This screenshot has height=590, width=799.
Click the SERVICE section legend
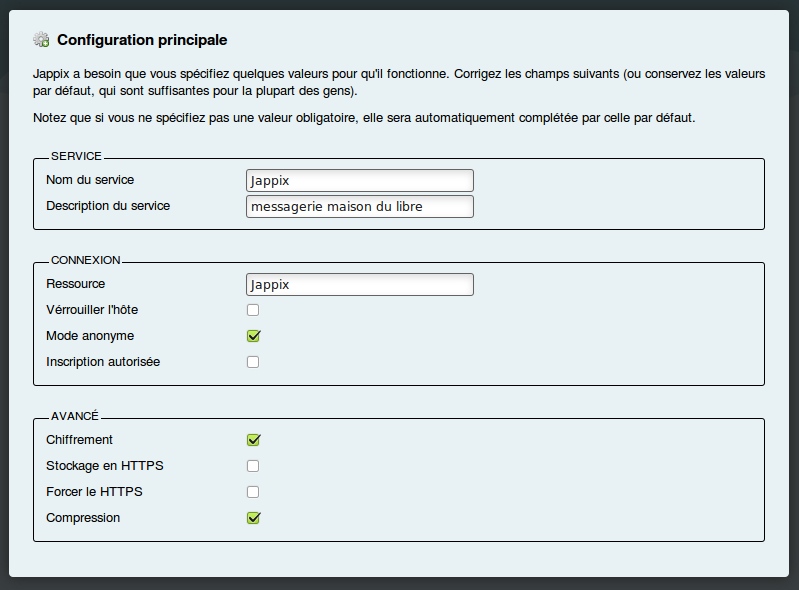(76, 156)
